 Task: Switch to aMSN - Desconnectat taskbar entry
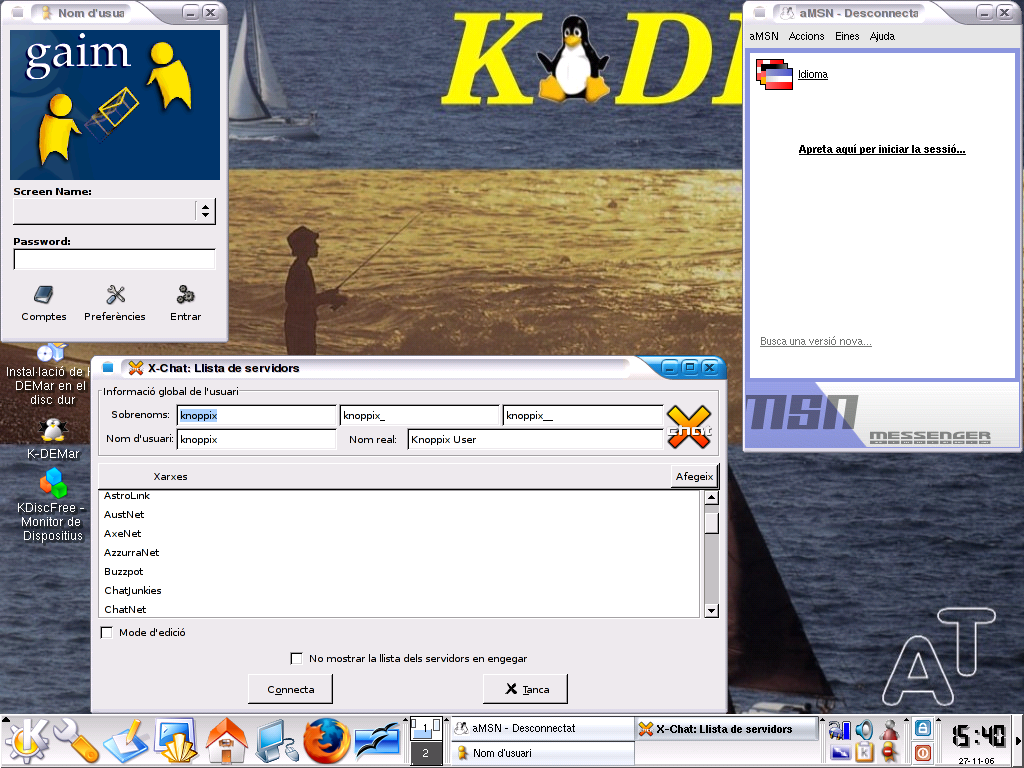point(541,728)
